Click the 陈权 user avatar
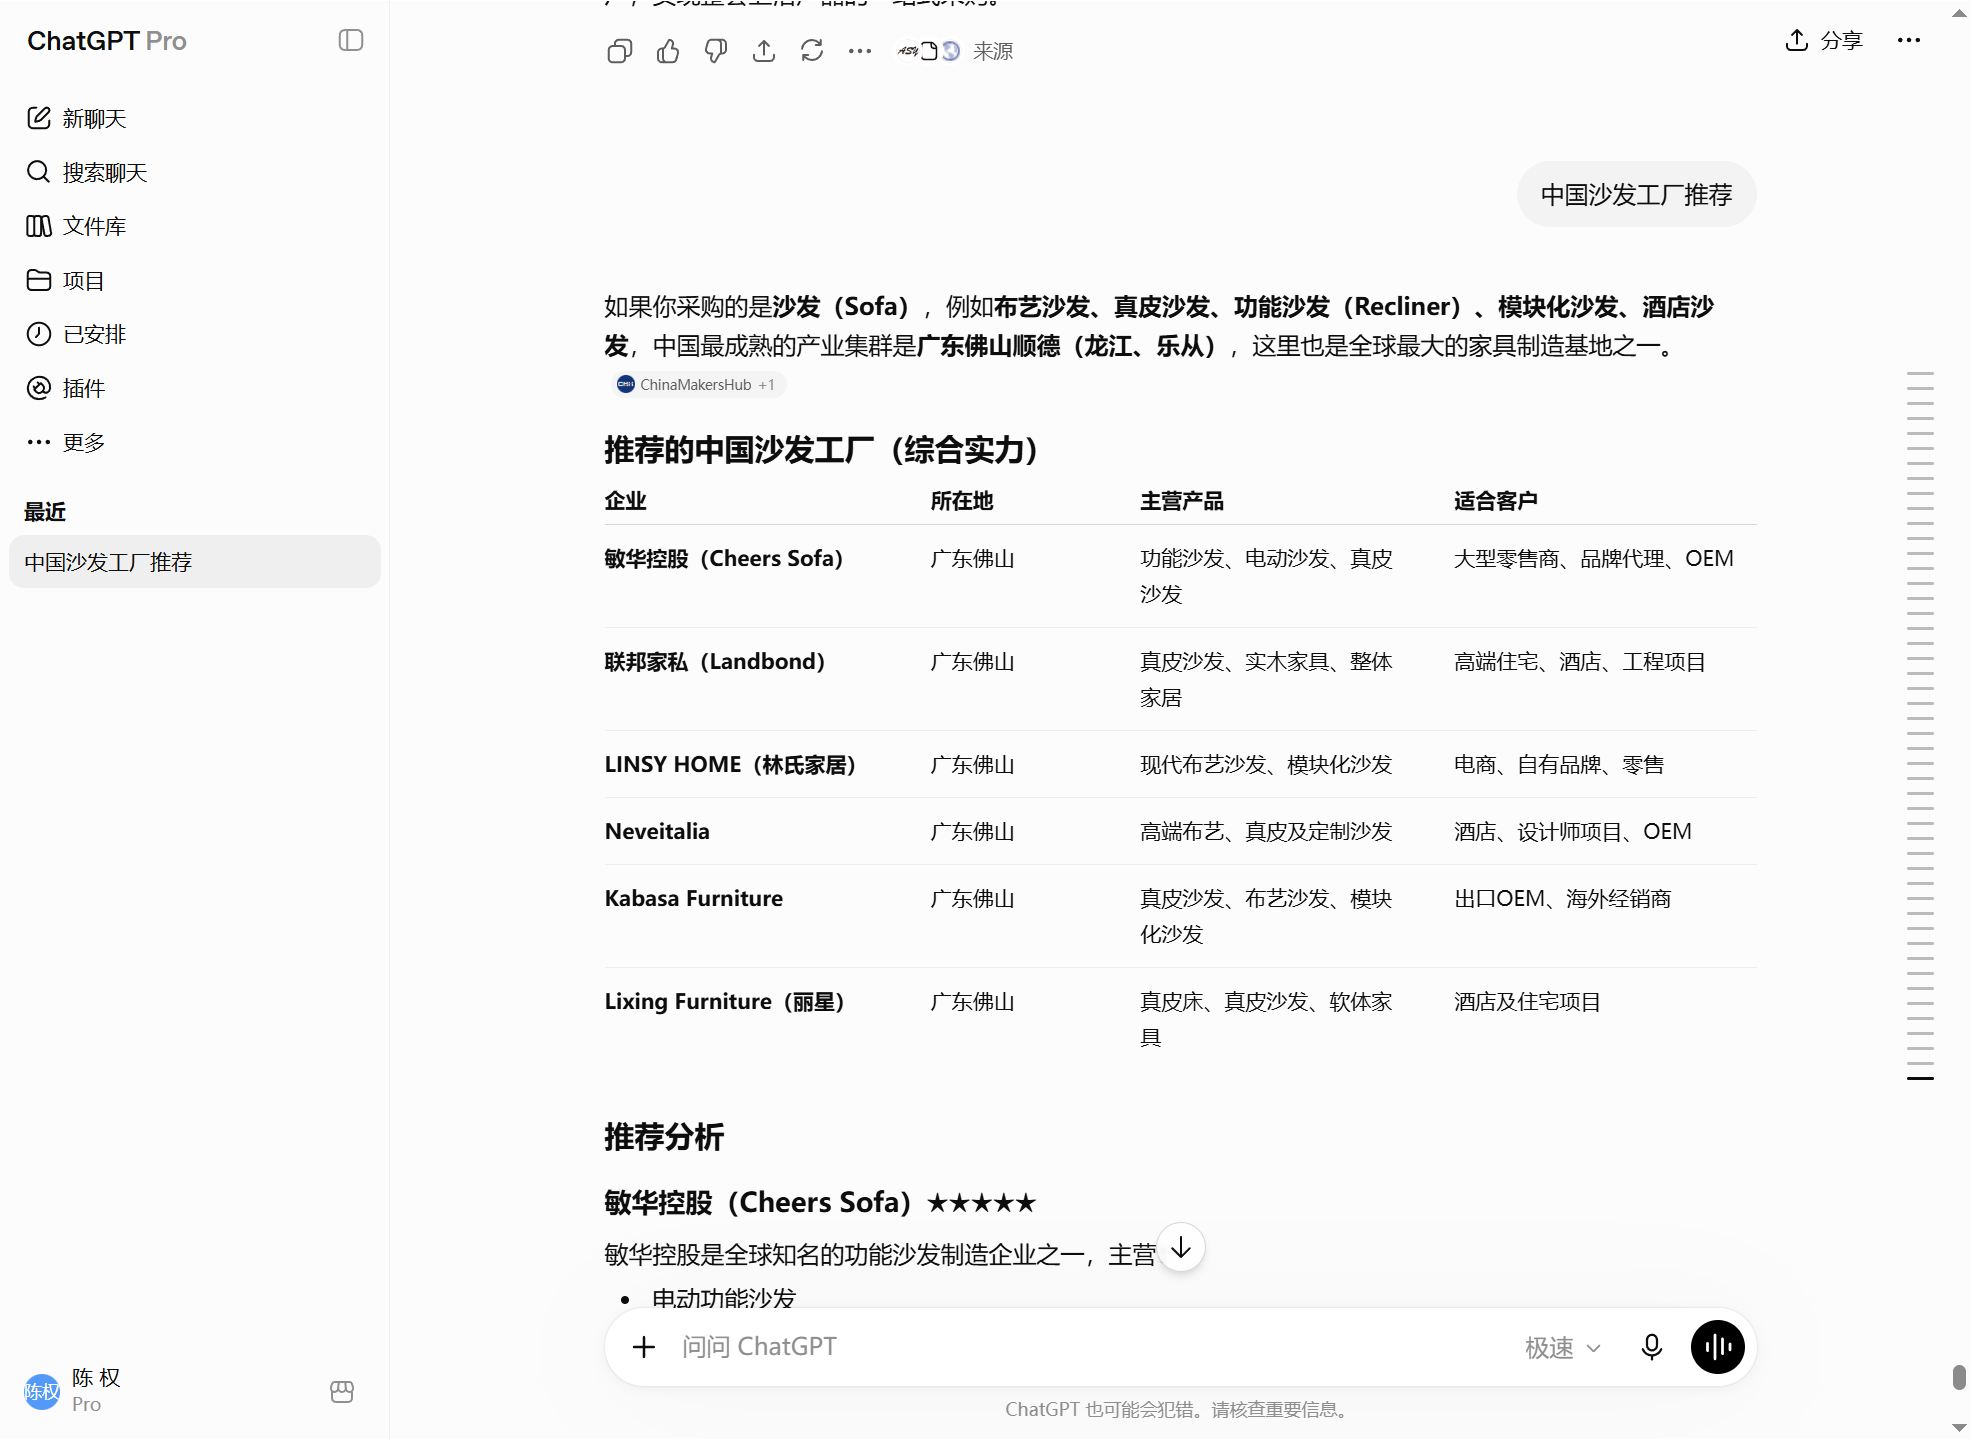Image resolution: width=1971 pixels, height=1439 pixels. 42,1391
